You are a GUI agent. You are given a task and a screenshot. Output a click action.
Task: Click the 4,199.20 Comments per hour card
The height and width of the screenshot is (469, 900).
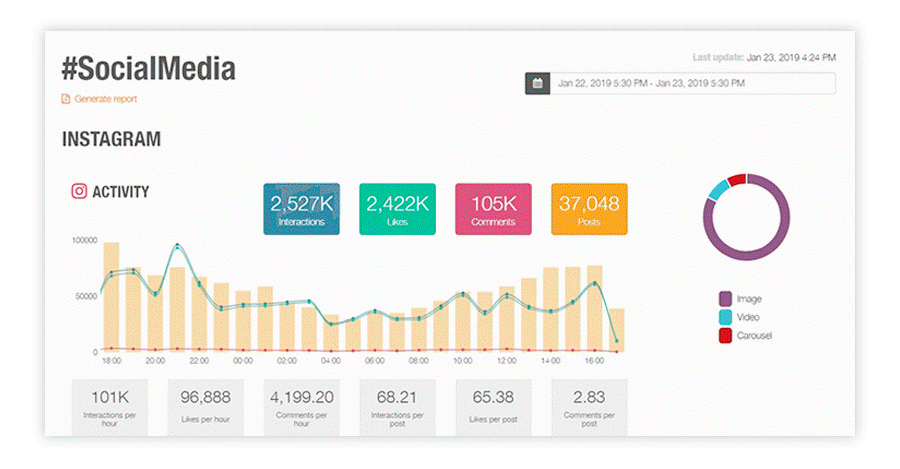coord(301,406)
